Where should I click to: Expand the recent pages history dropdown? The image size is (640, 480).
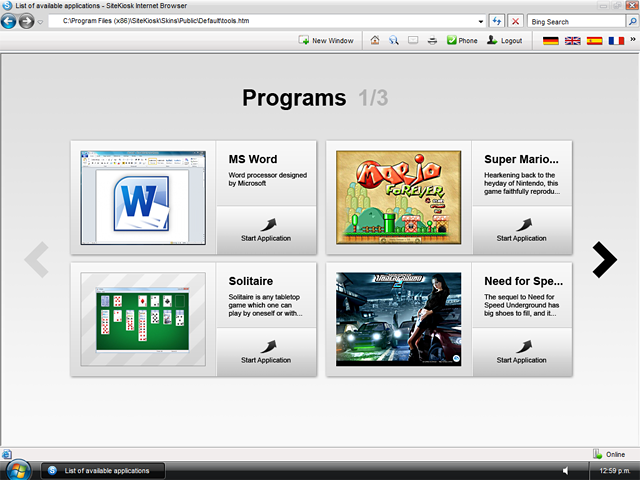40,21
